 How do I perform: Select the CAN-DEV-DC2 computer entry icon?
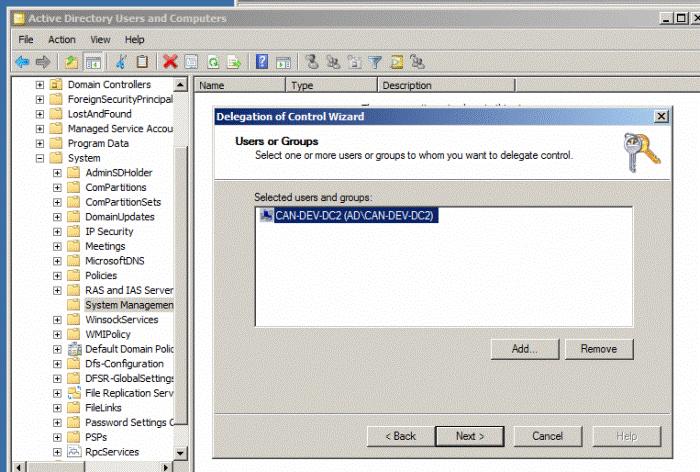tap(267, 215)
